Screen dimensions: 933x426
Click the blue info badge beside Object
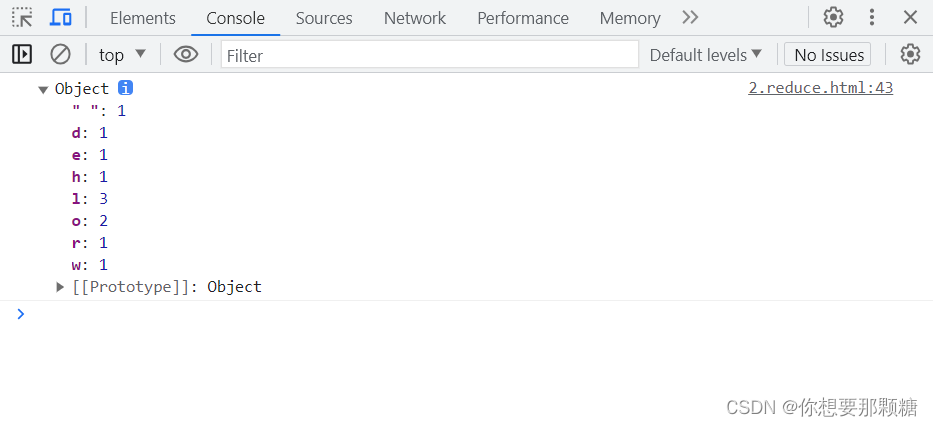(125, 88)
